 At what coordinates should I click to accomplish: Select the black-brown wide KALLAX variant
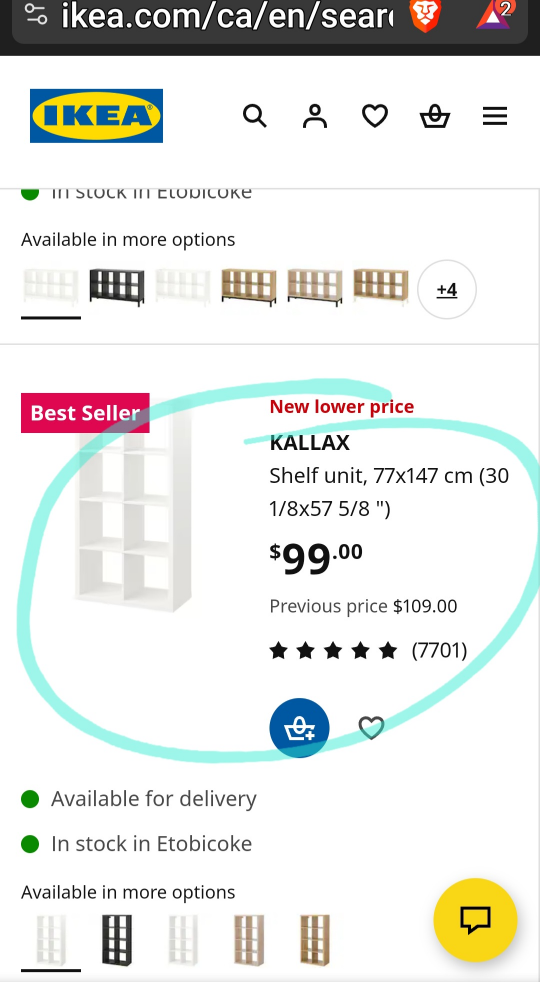click(117, 287)
